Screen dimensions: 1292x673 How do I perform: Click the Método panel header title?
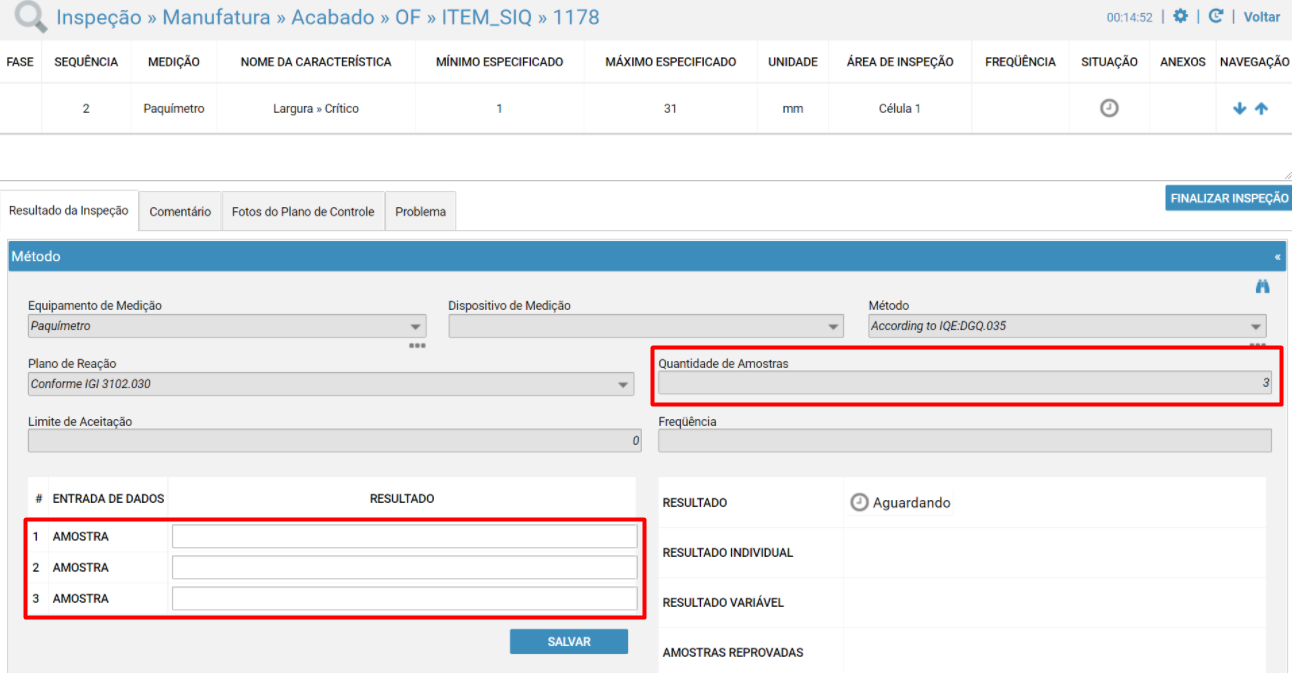36,257
